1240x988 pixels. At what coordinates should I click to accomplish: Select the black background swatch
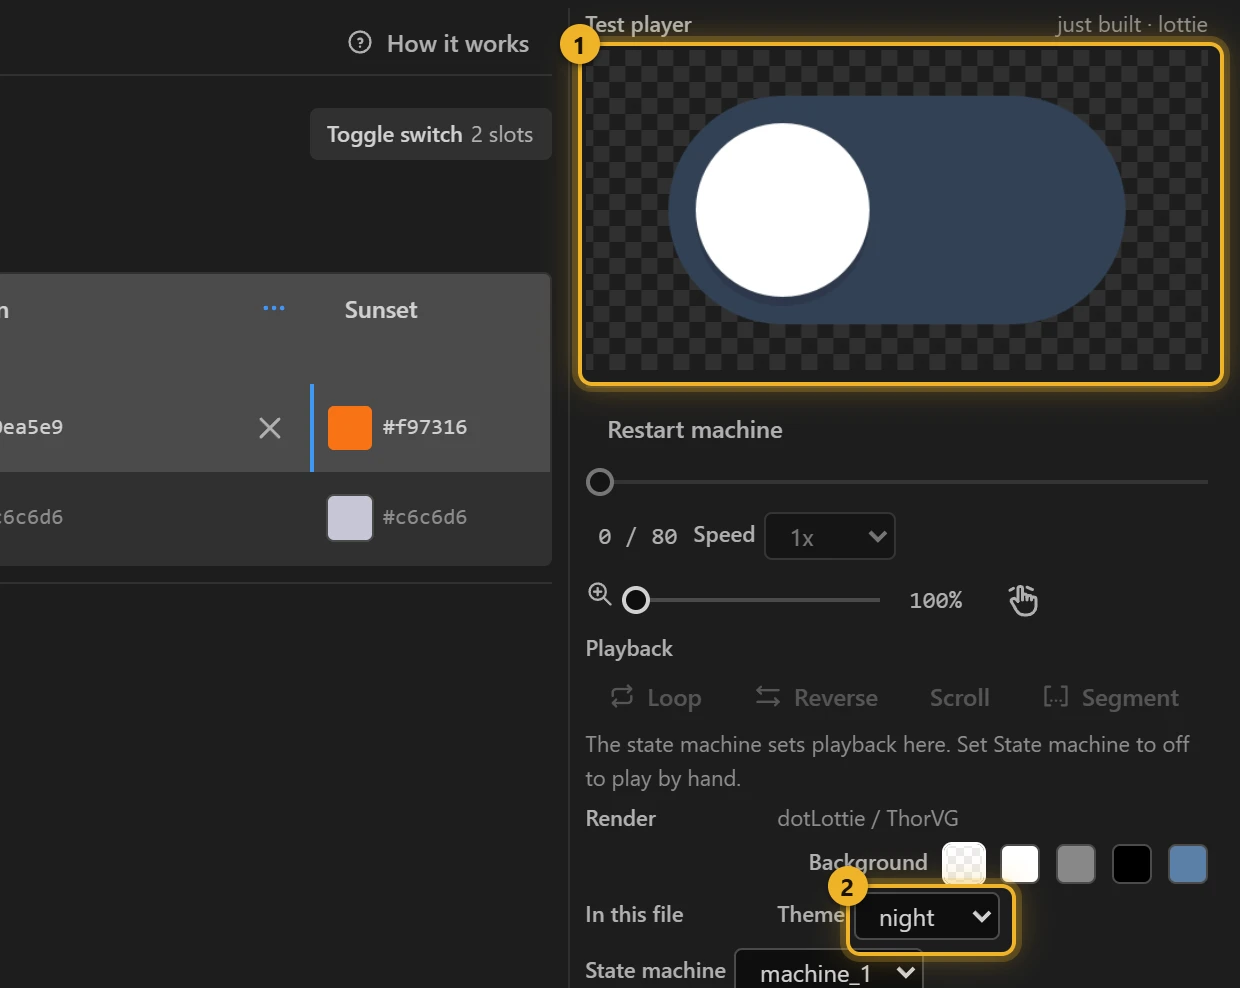click(x=1132, y=864)
